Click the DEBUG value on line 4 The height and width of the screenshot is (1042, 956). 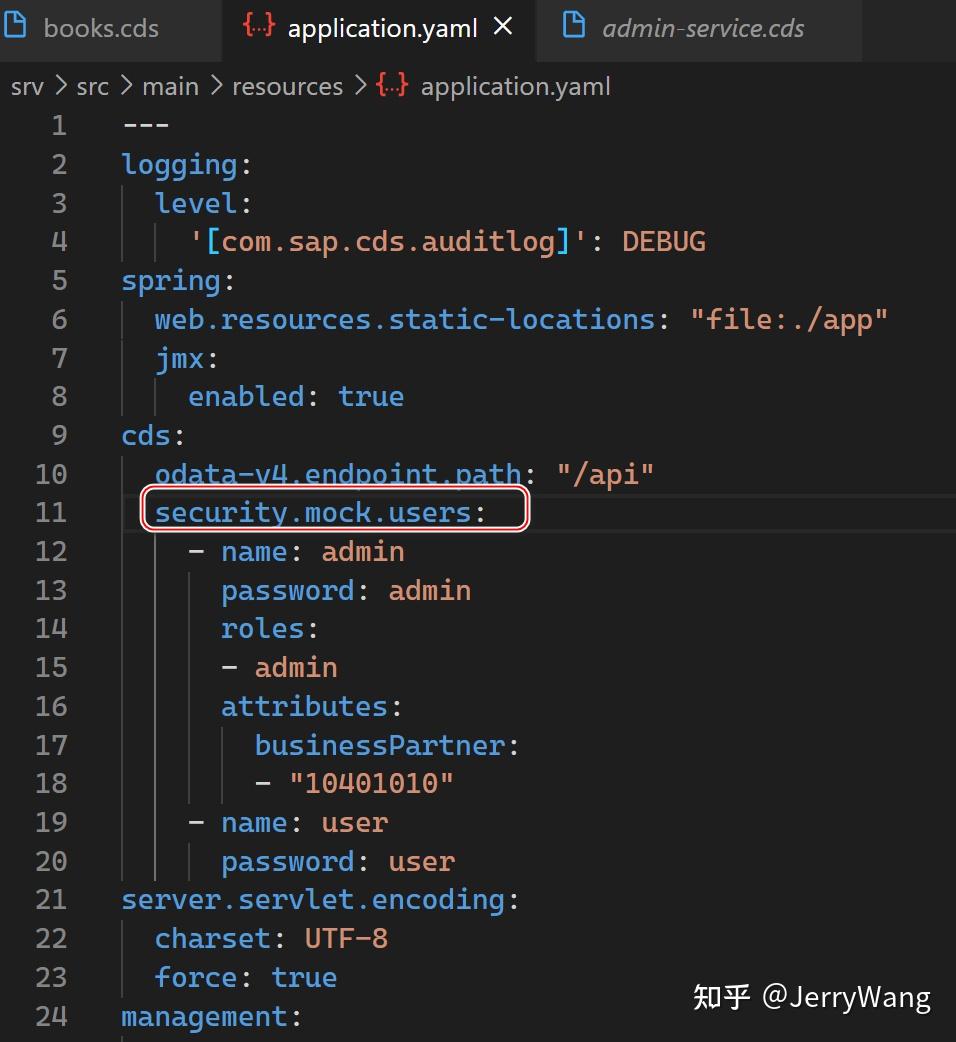(x=663, y=240)
